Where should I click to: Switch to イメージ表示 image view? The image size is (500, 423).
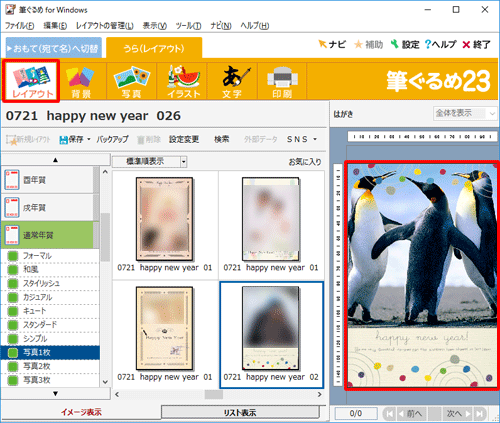point(81,413)
